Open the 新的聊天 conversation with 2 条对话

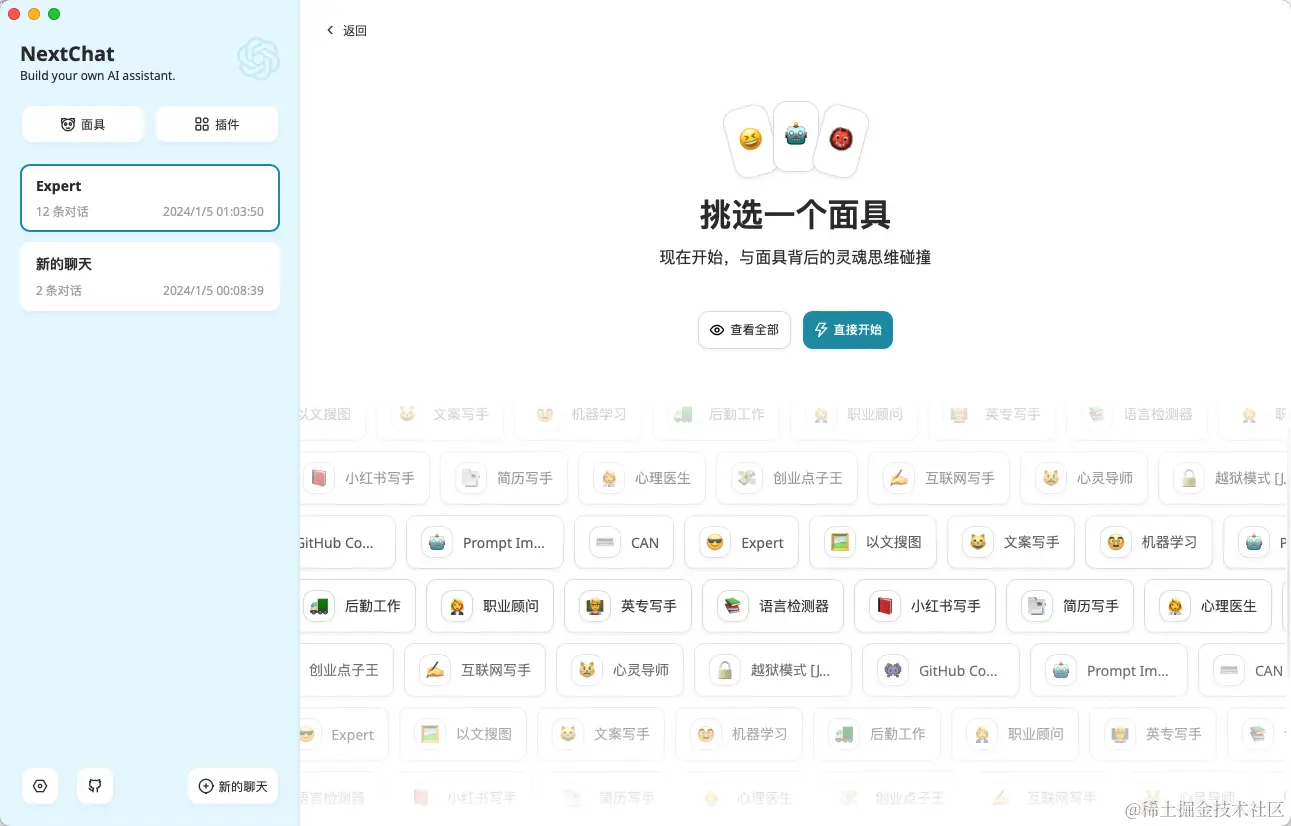(x=150, y=276)
